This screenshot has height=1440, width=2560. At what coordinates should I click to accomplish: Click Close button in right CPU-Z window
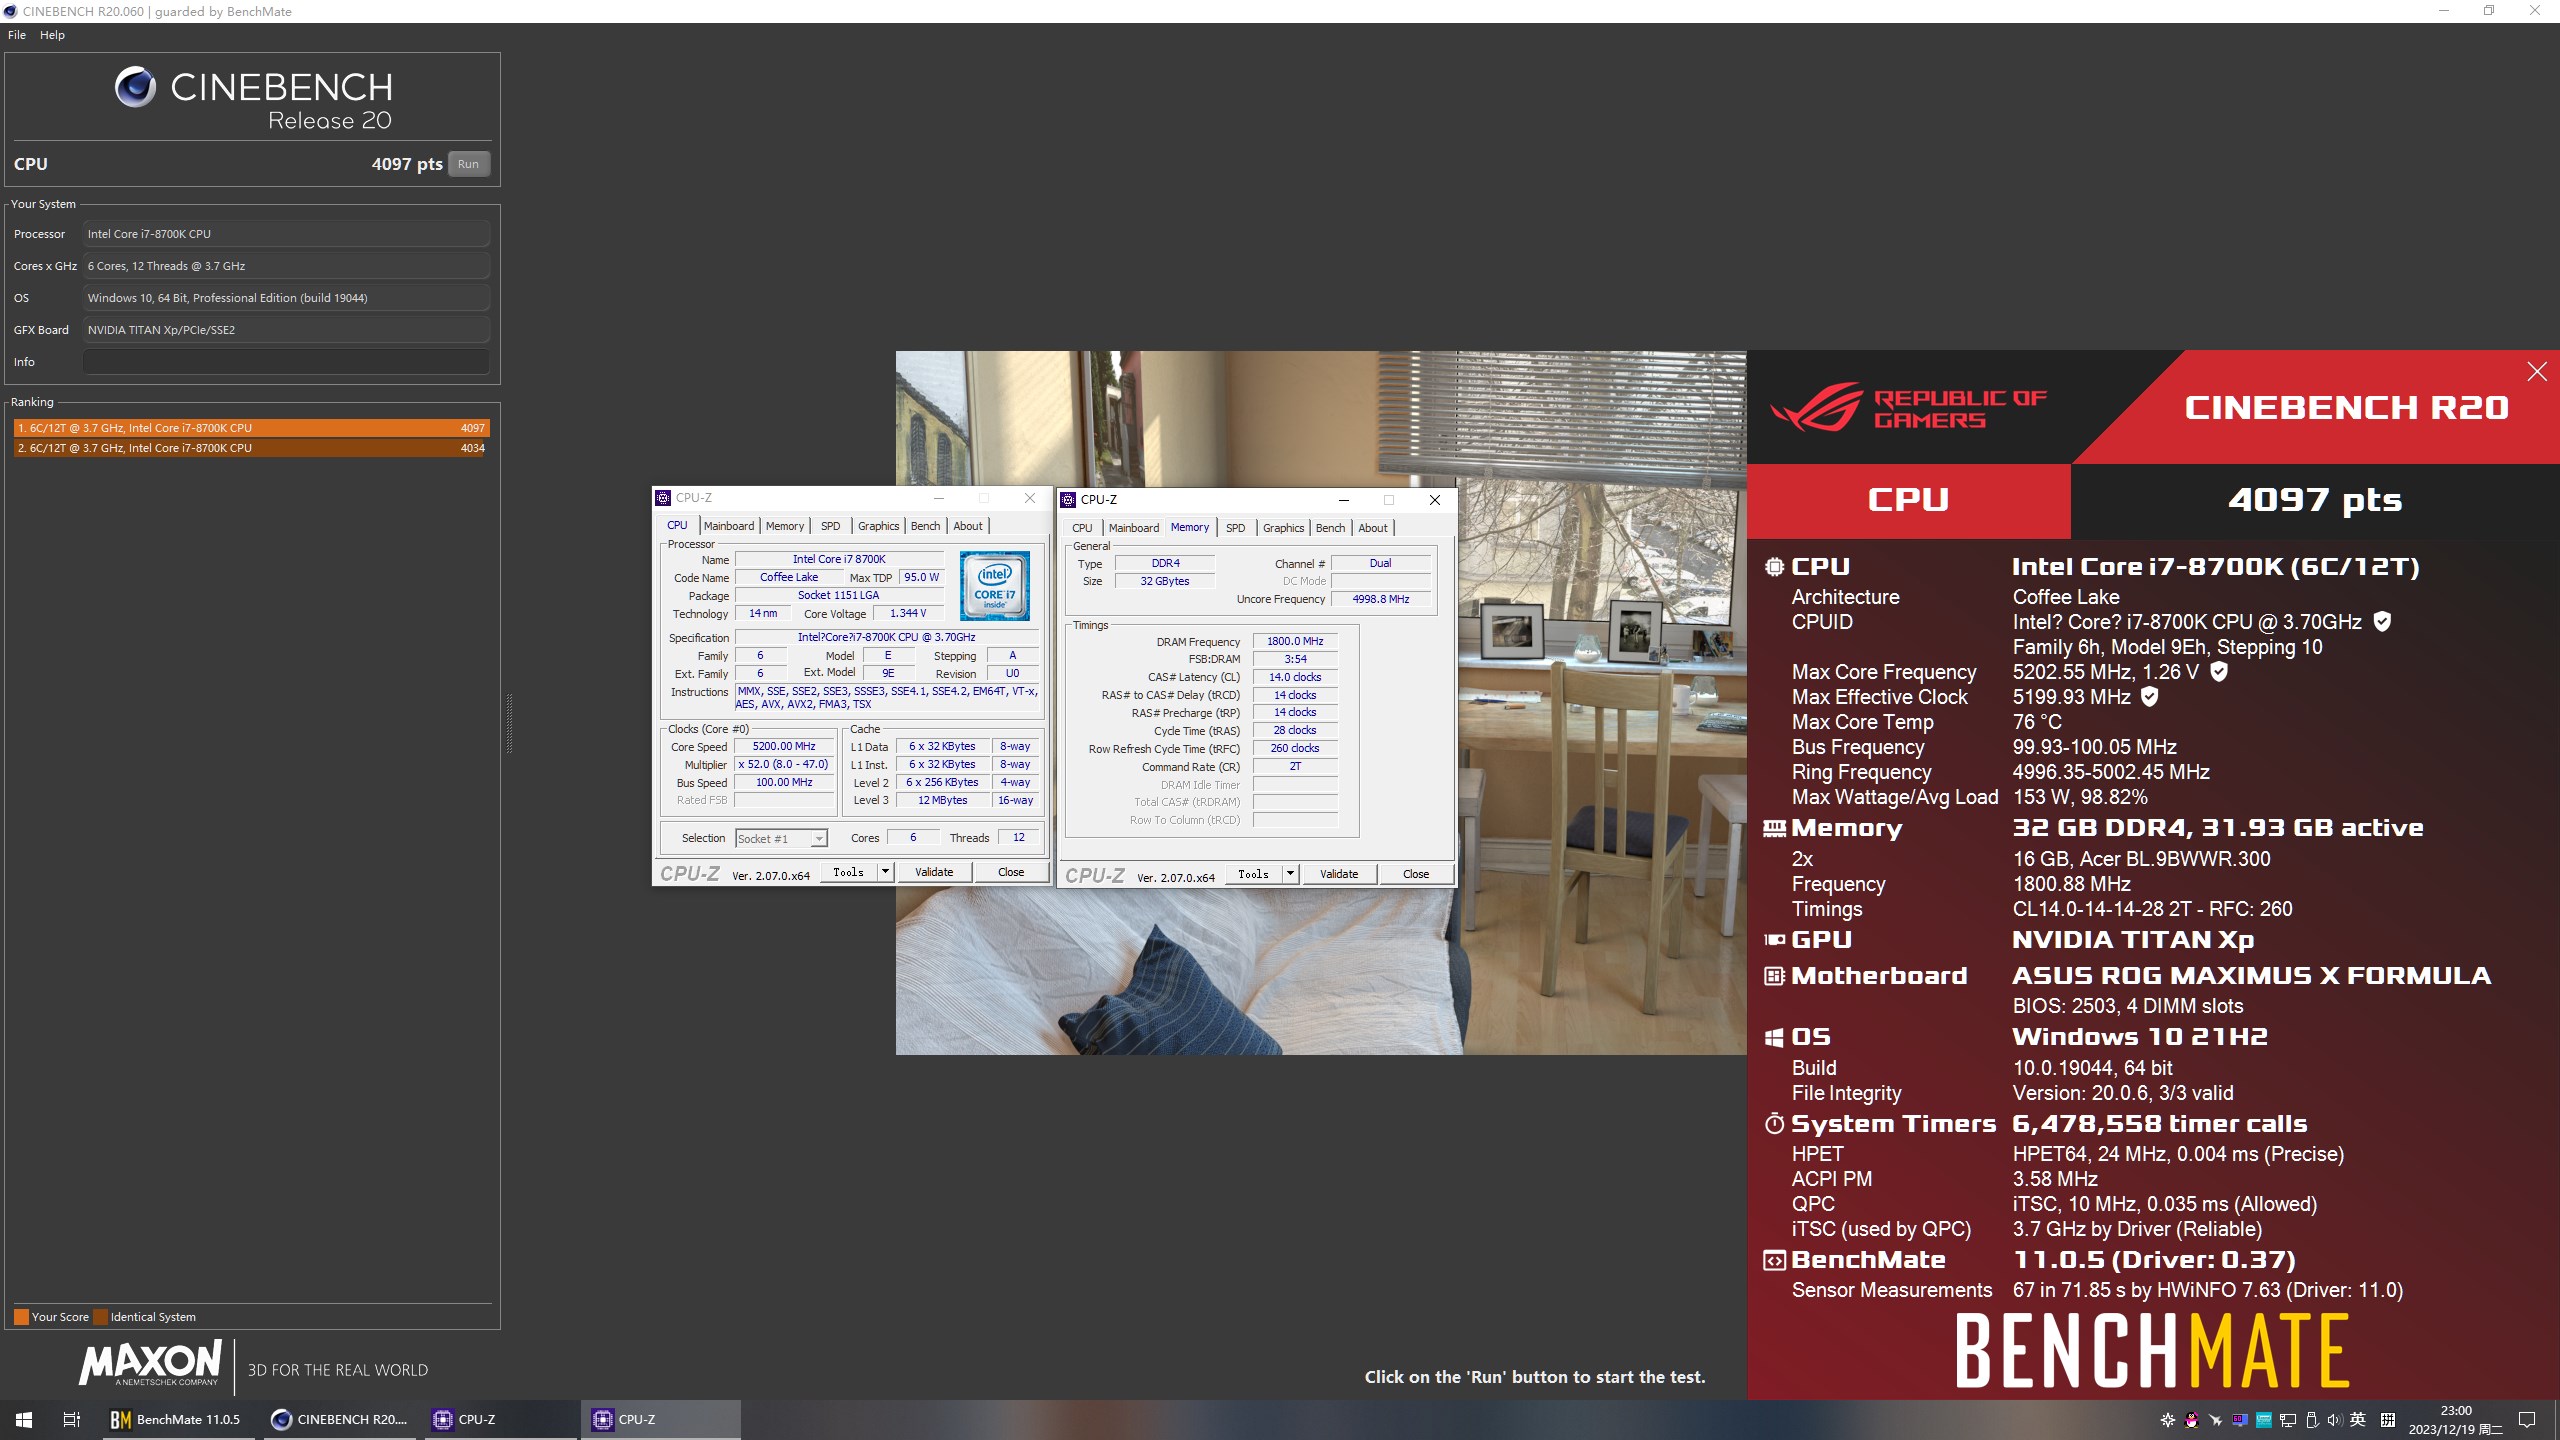[x=1416, y=874]
